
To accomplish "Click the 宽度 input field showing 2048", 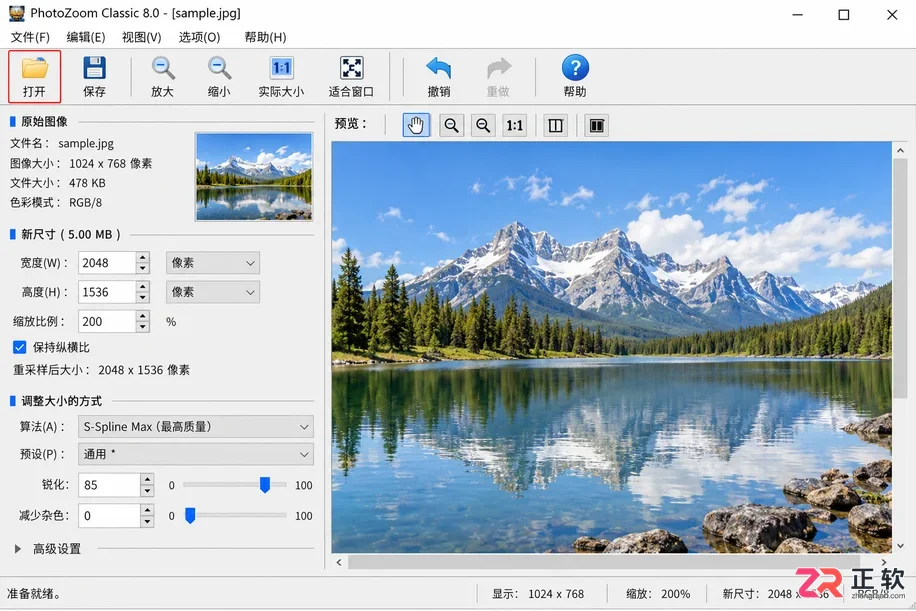I will pos(107,263).
